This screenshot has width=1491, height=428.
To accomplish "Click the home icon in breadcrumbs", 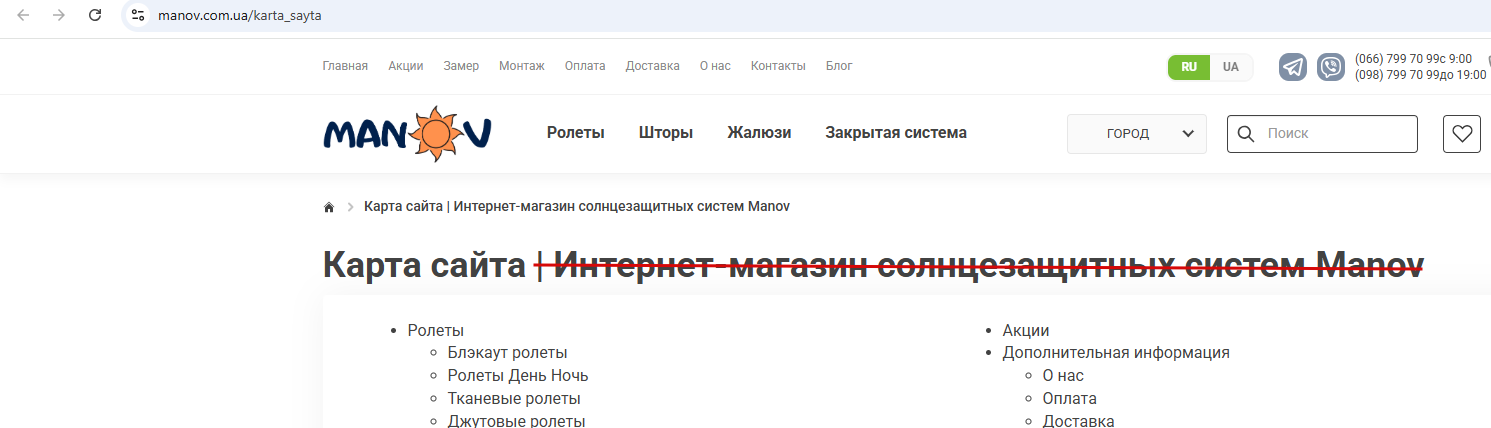I will click(329, 207).
